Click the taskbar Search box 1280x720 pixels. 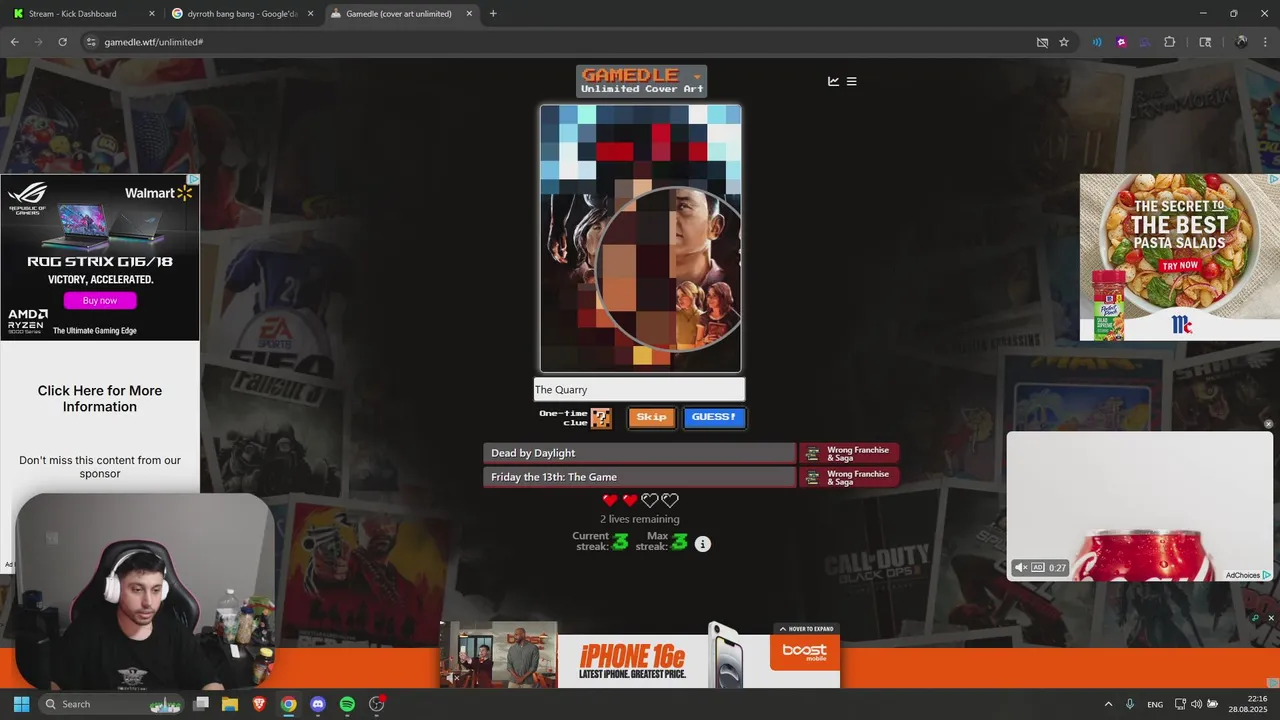tap(111, 704)
